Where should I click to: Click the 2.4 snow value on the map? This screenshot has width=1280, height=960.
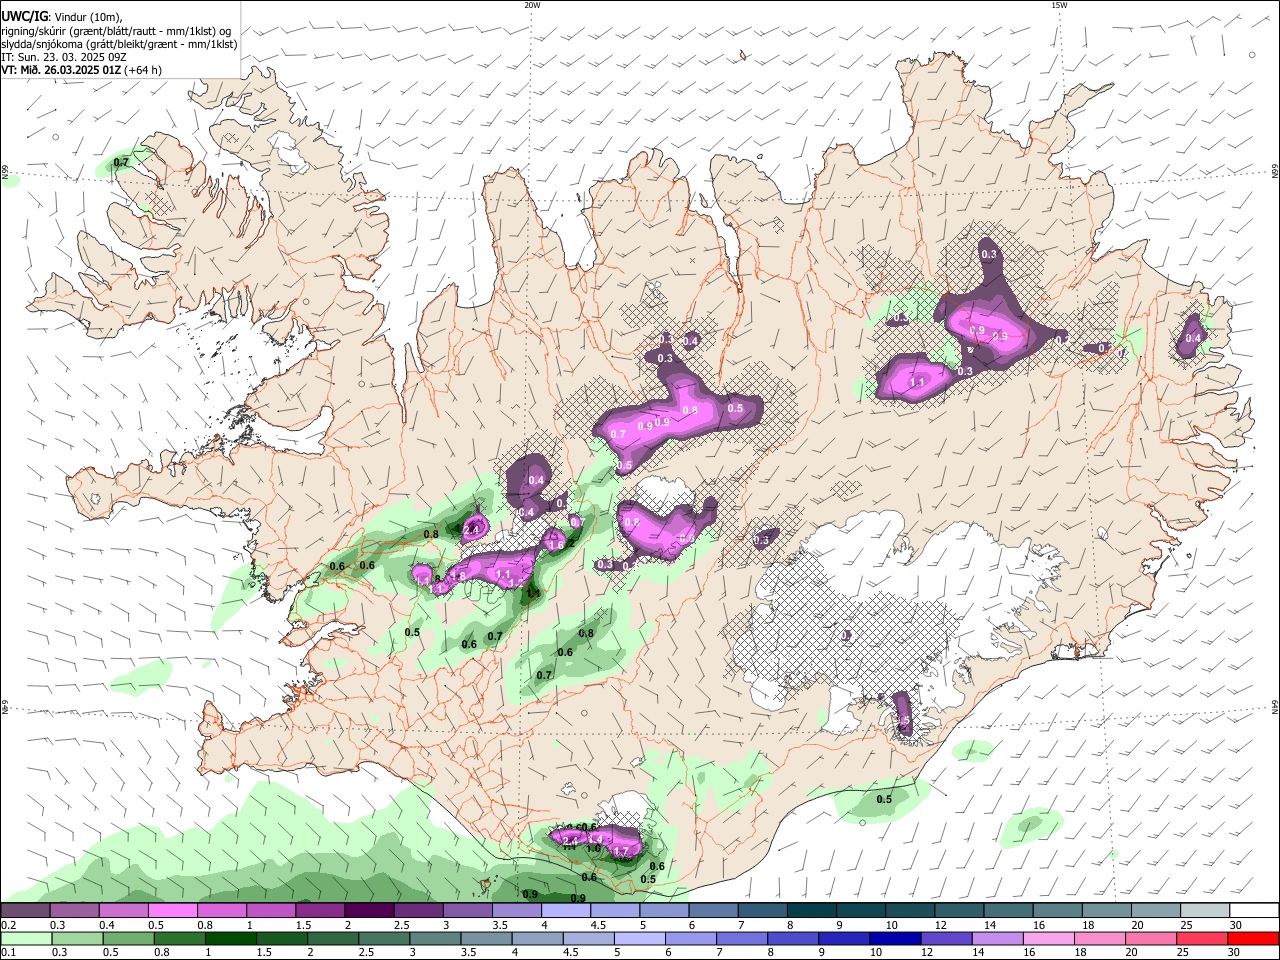[471, 529]
